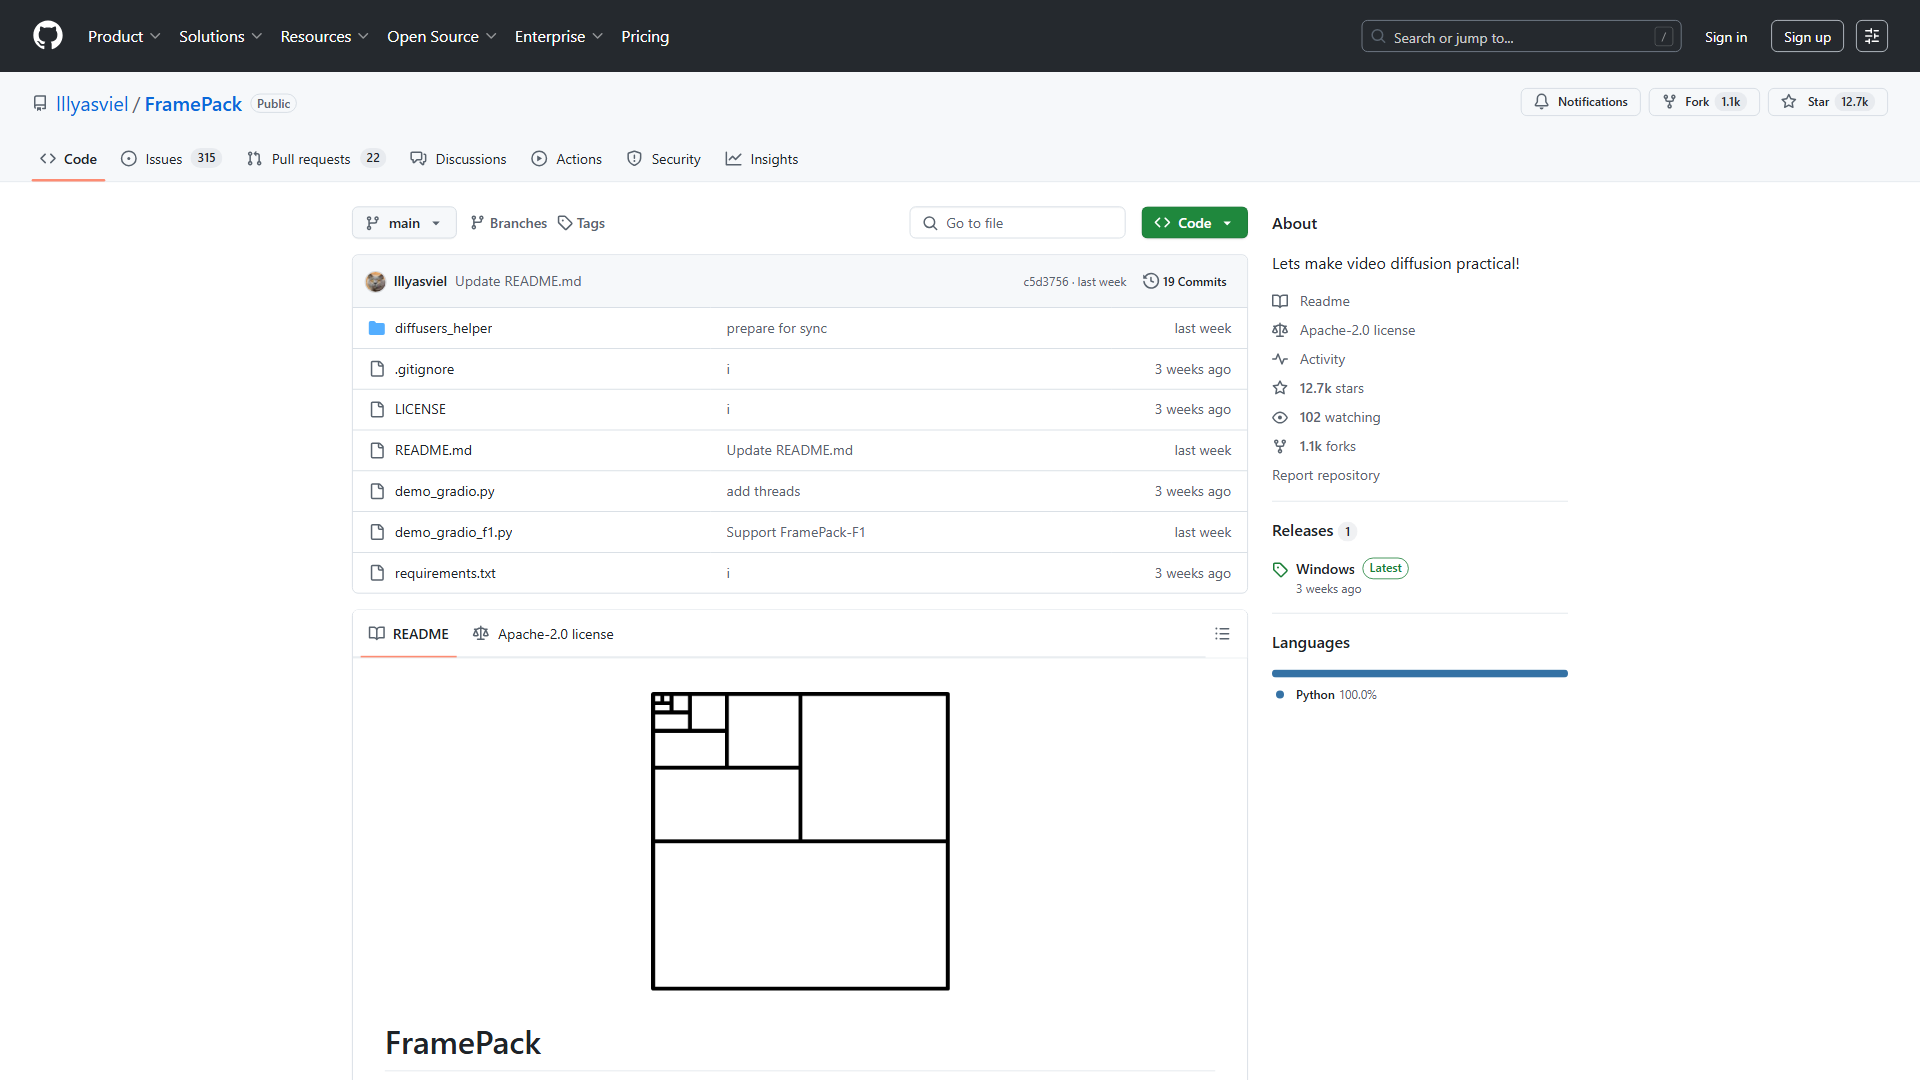Open the appearance settings icon in header
This screenshot has width=1920, height=1080.
click(x=1872, y=36)
